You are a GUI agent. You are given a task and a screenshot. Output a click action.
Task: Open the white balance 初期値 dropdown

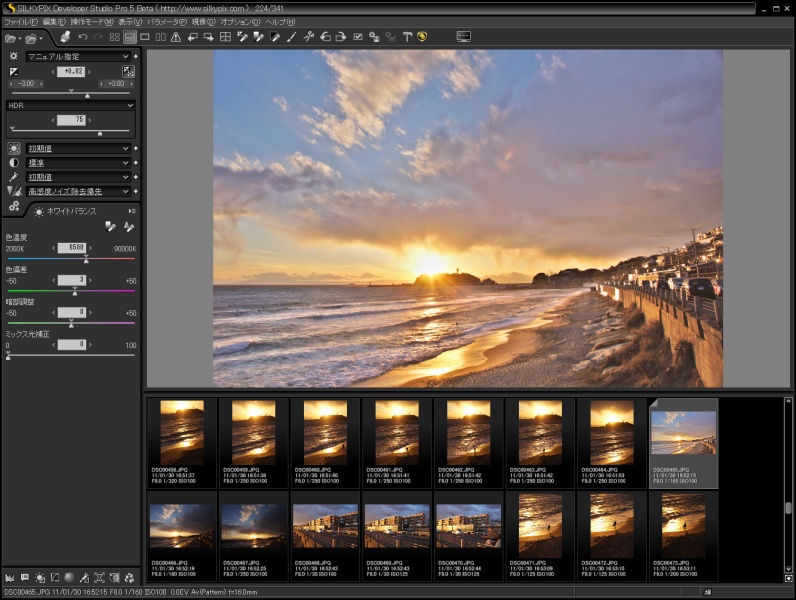[78, 148]
